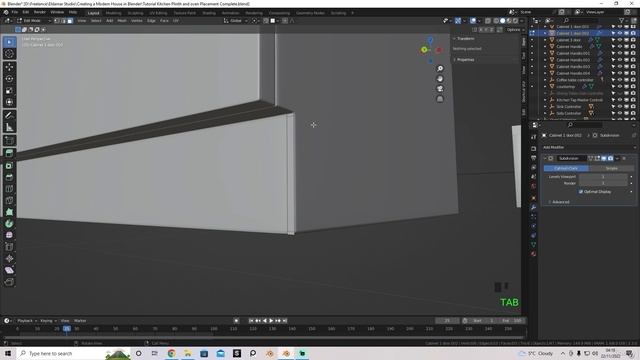Expand the Advanced section of Subdivision
This screenshot has height=360, width=640.
(x=559, y=202)
